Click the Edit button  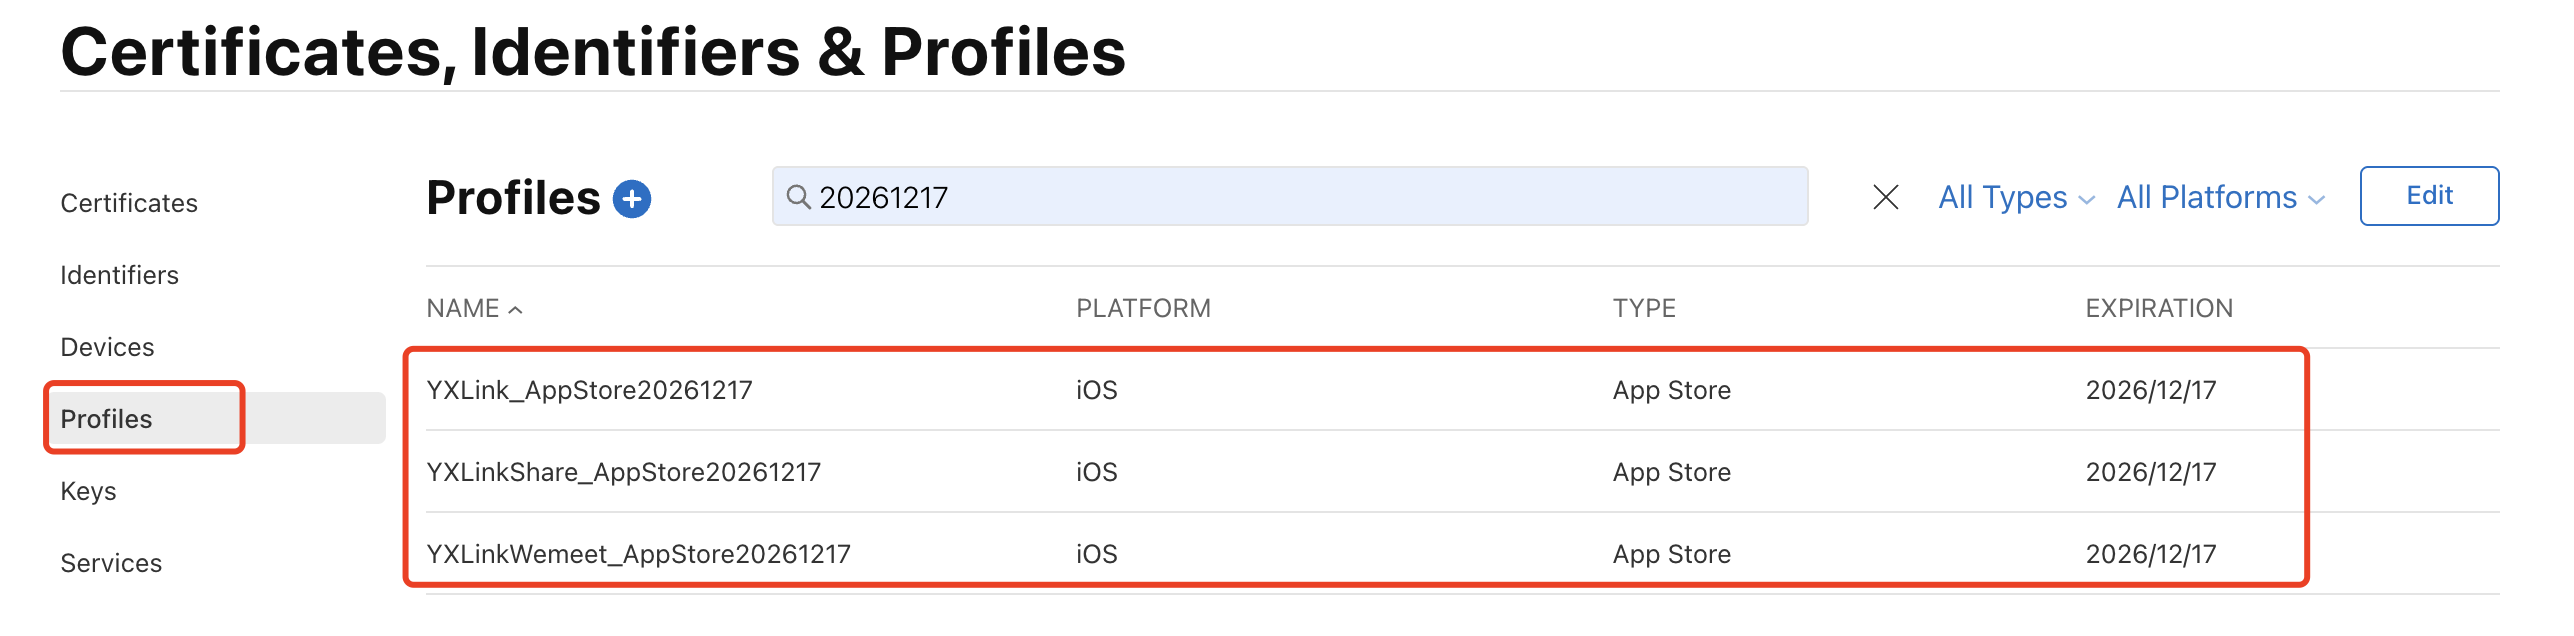pyautogui.click(x=2428, y=196)
